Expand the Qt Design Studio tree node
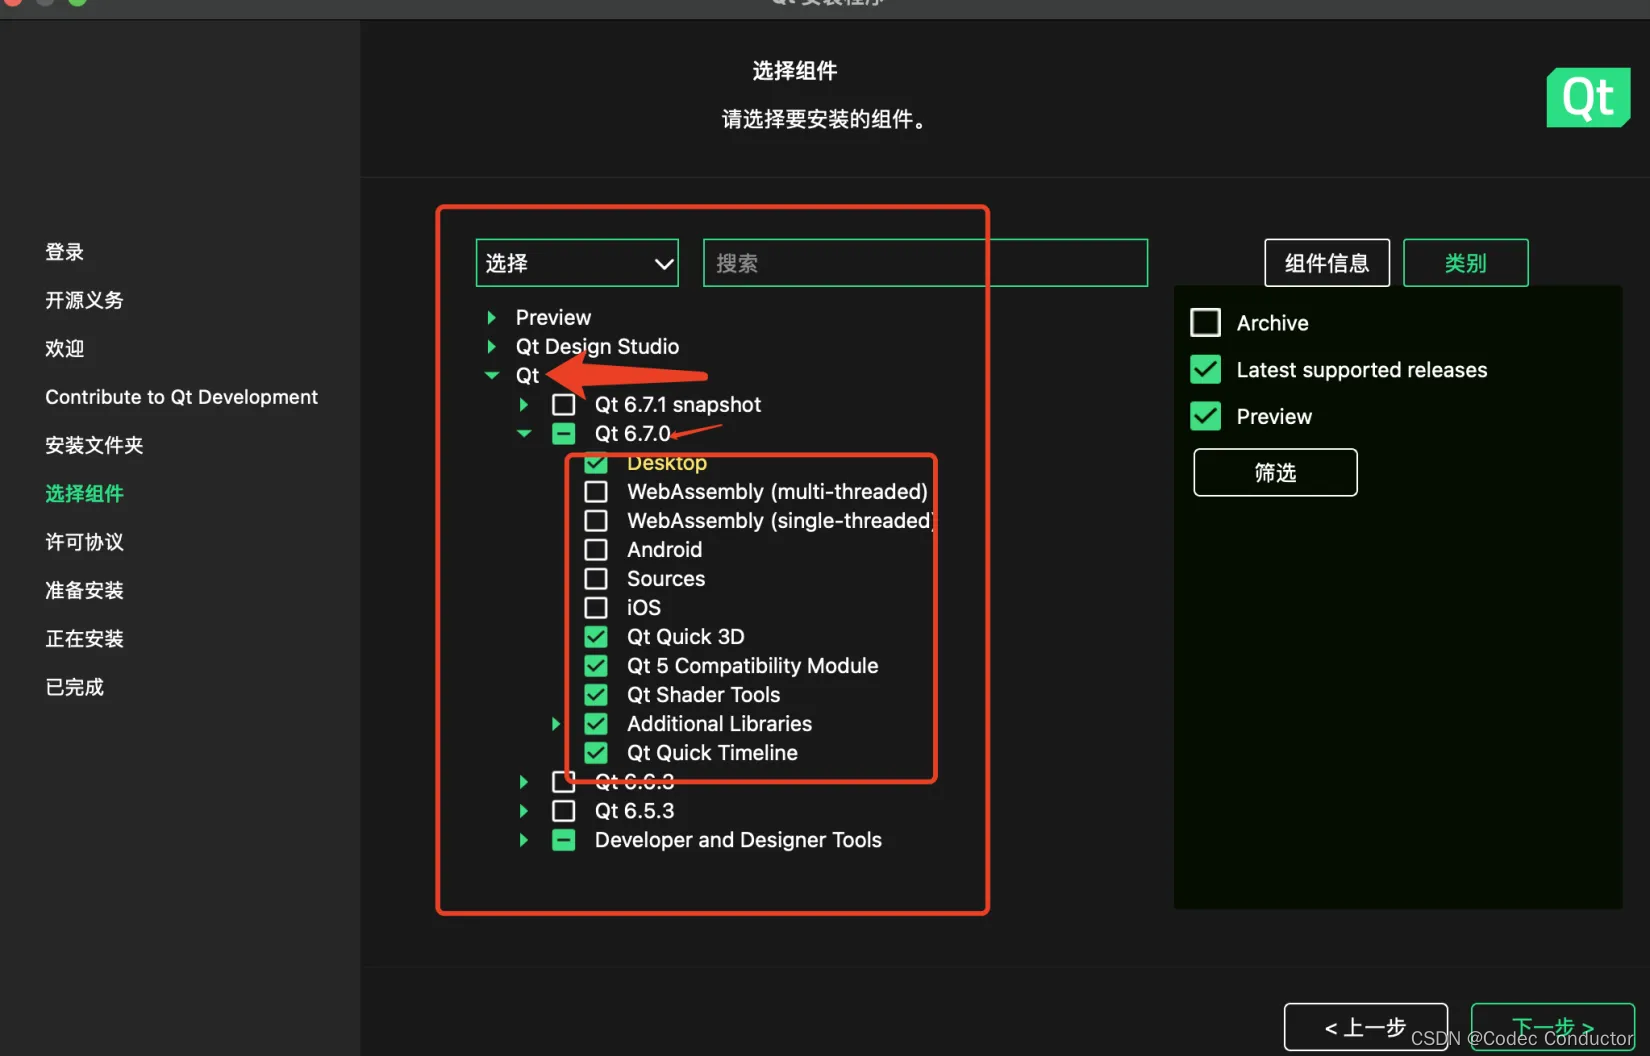 (491, 347)
